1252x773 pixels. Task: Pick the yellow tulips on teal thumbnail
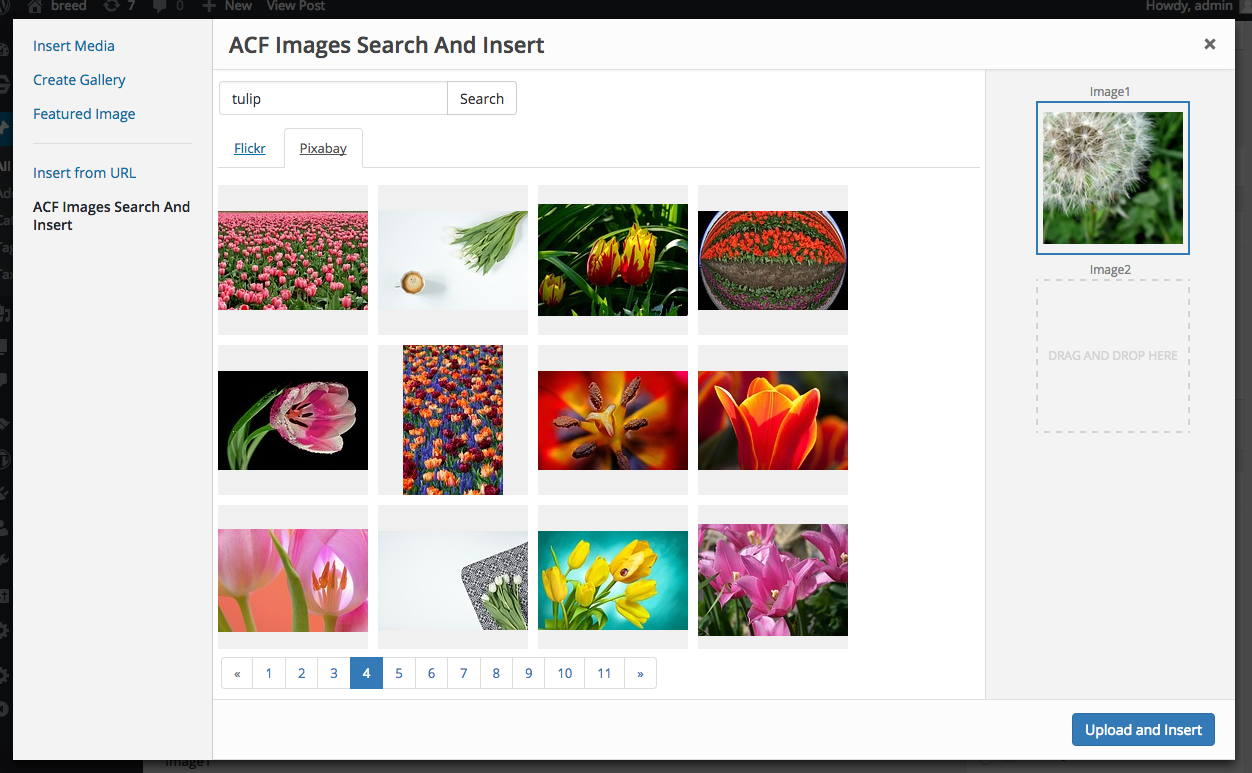613,580
